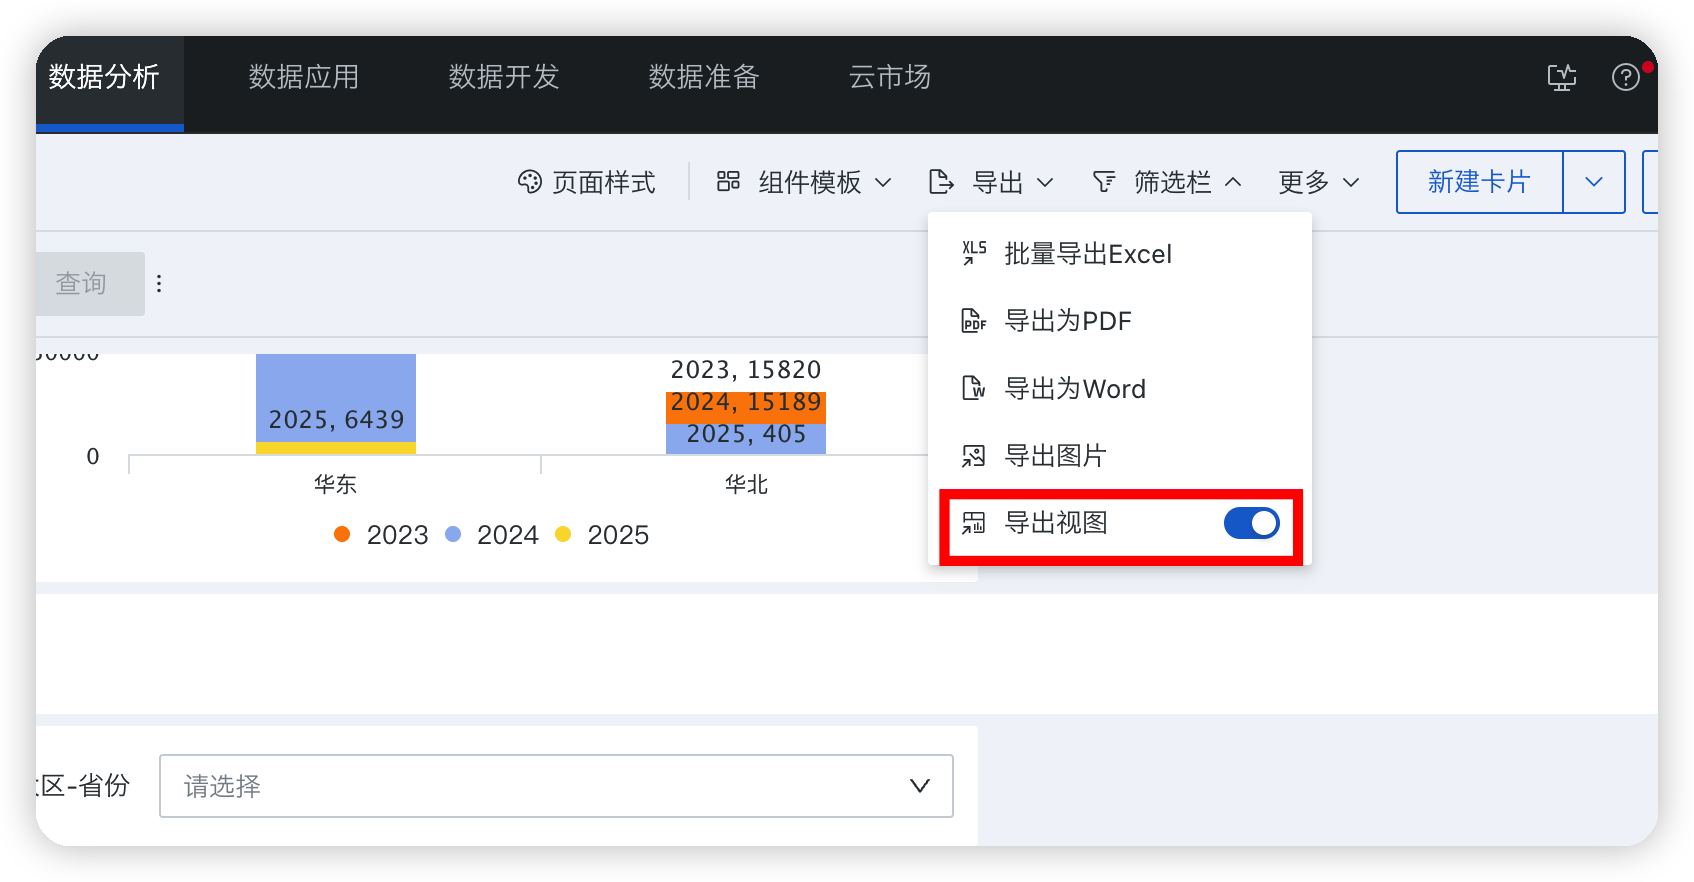The image size is (1694, 882).
Task: Click the 导出视图 chart icon
Action: (x=974, y=523)
